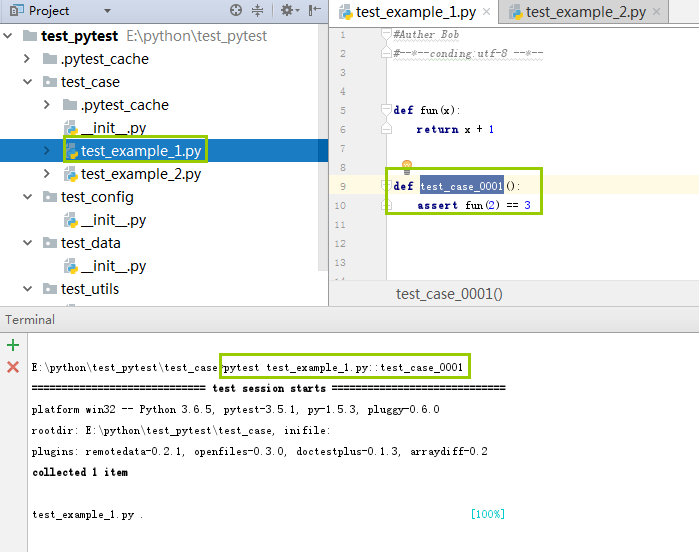Click the top-level .pytest_cache folder icon
699x552 pixels.
click(50, 59)
